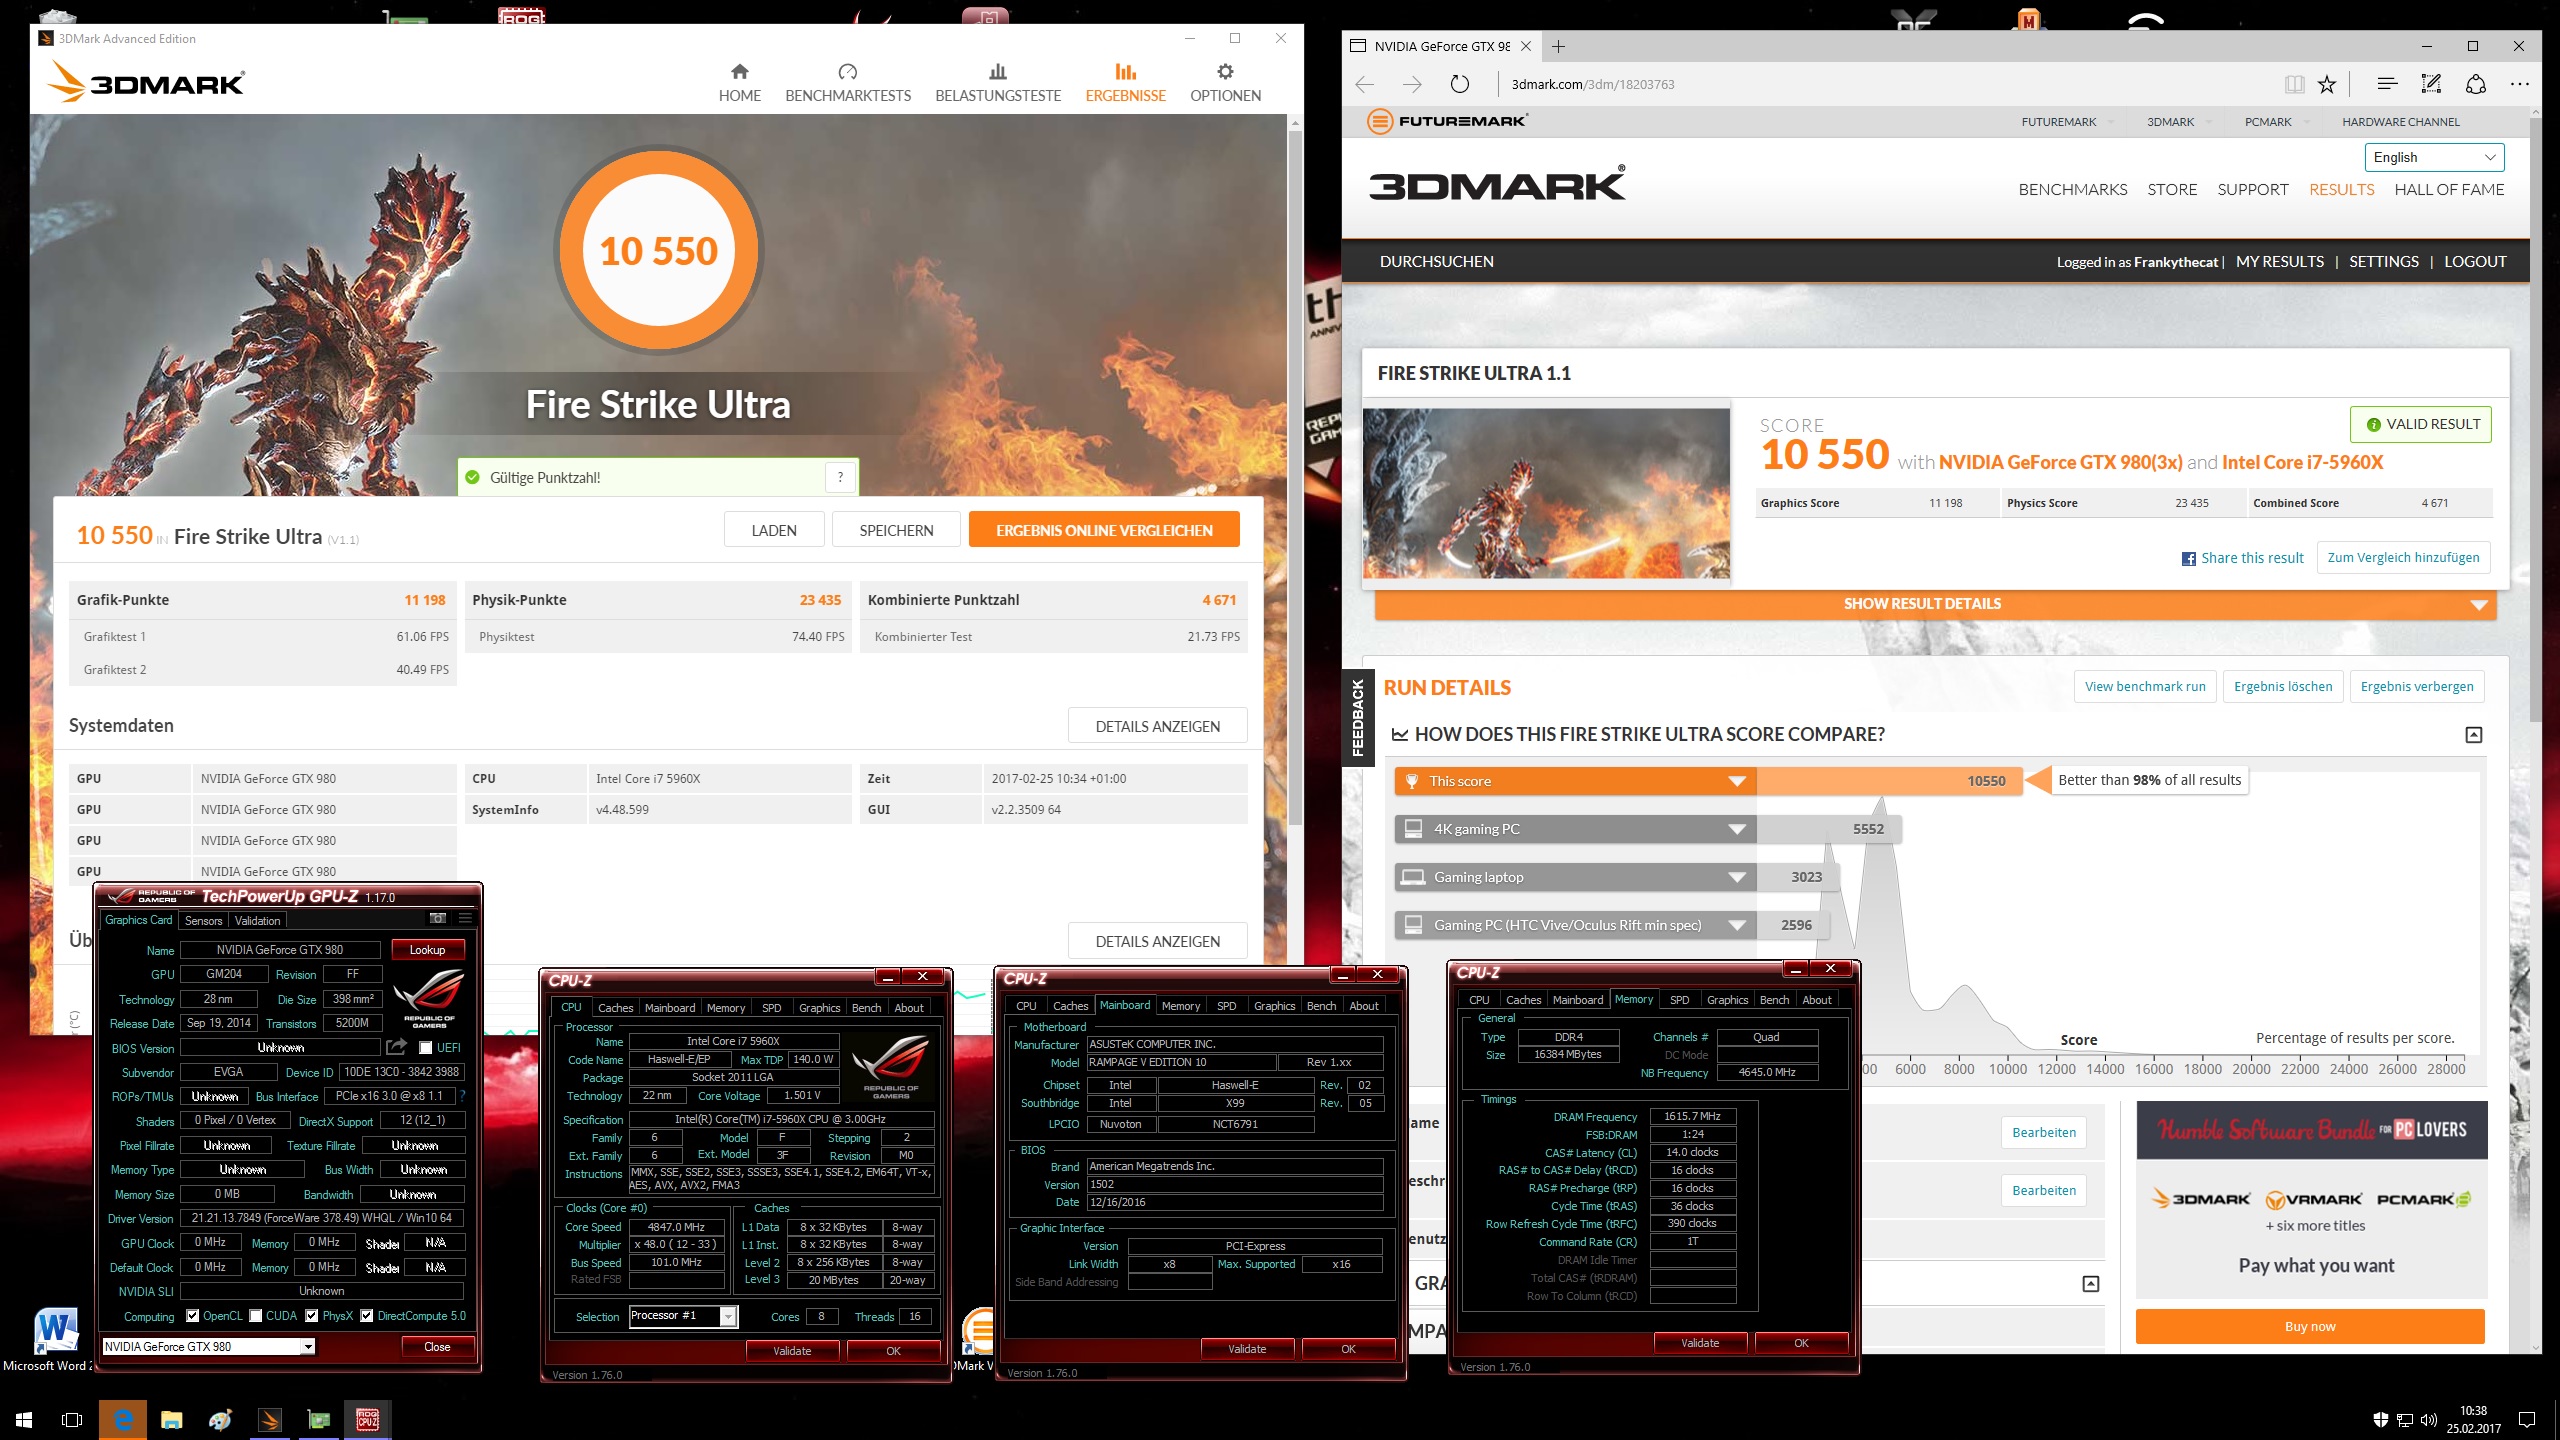Click the SPEICHERN button

click(x=896, y=530)
